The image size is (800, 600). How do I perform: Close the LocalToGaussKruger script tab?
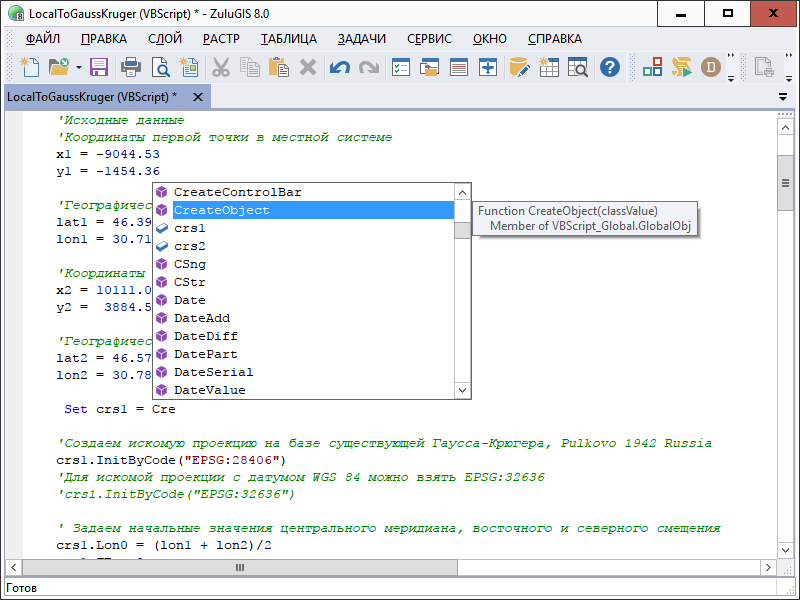coord(197,97)
